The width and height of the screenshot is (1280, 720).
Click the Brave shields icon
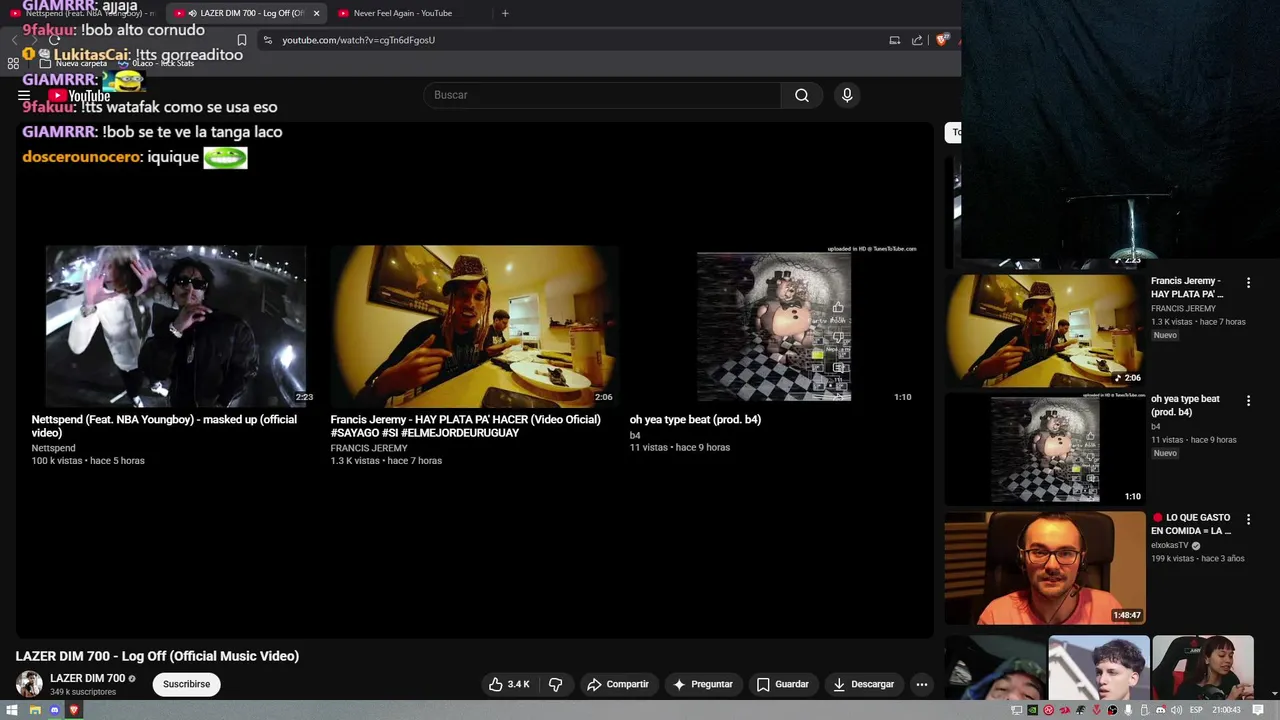point(942,40)
